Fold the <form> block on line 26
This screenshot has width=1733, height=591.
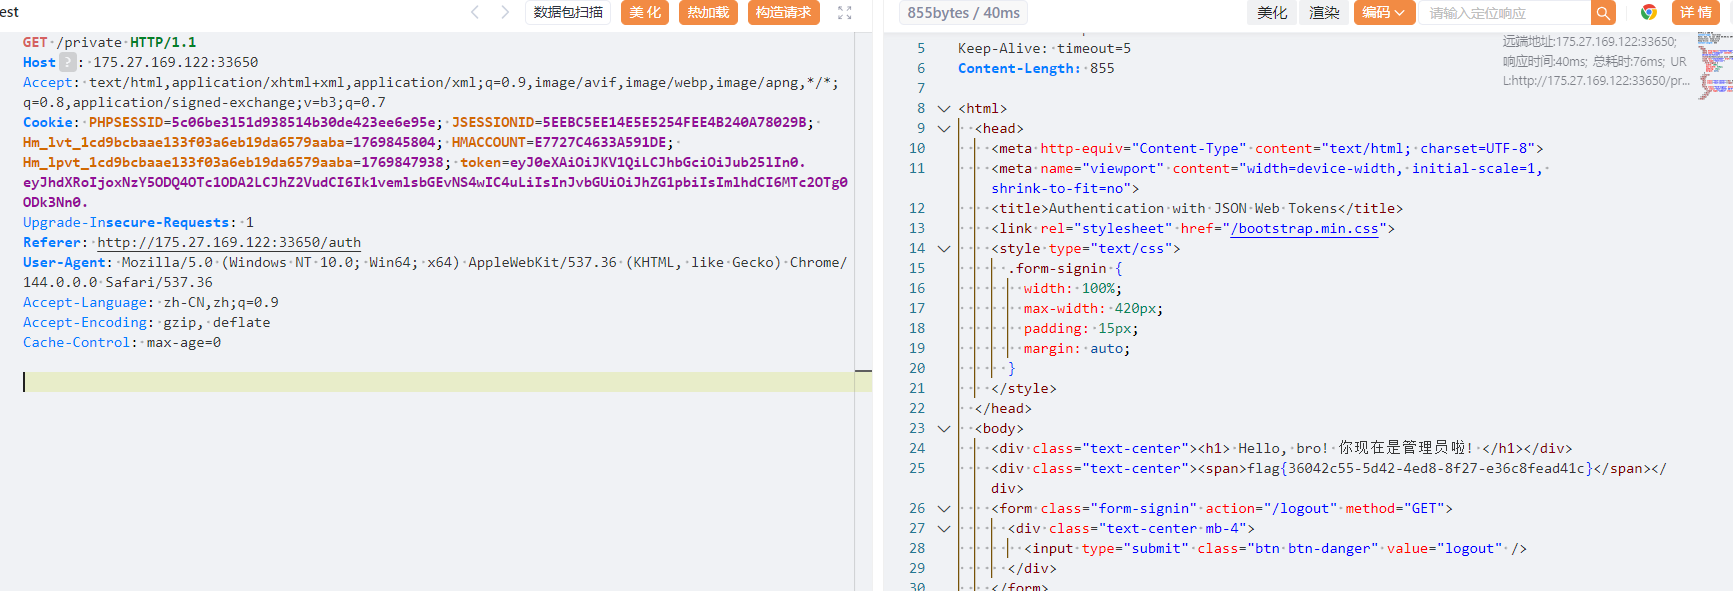pyautogui.click(x=943, y=508)
